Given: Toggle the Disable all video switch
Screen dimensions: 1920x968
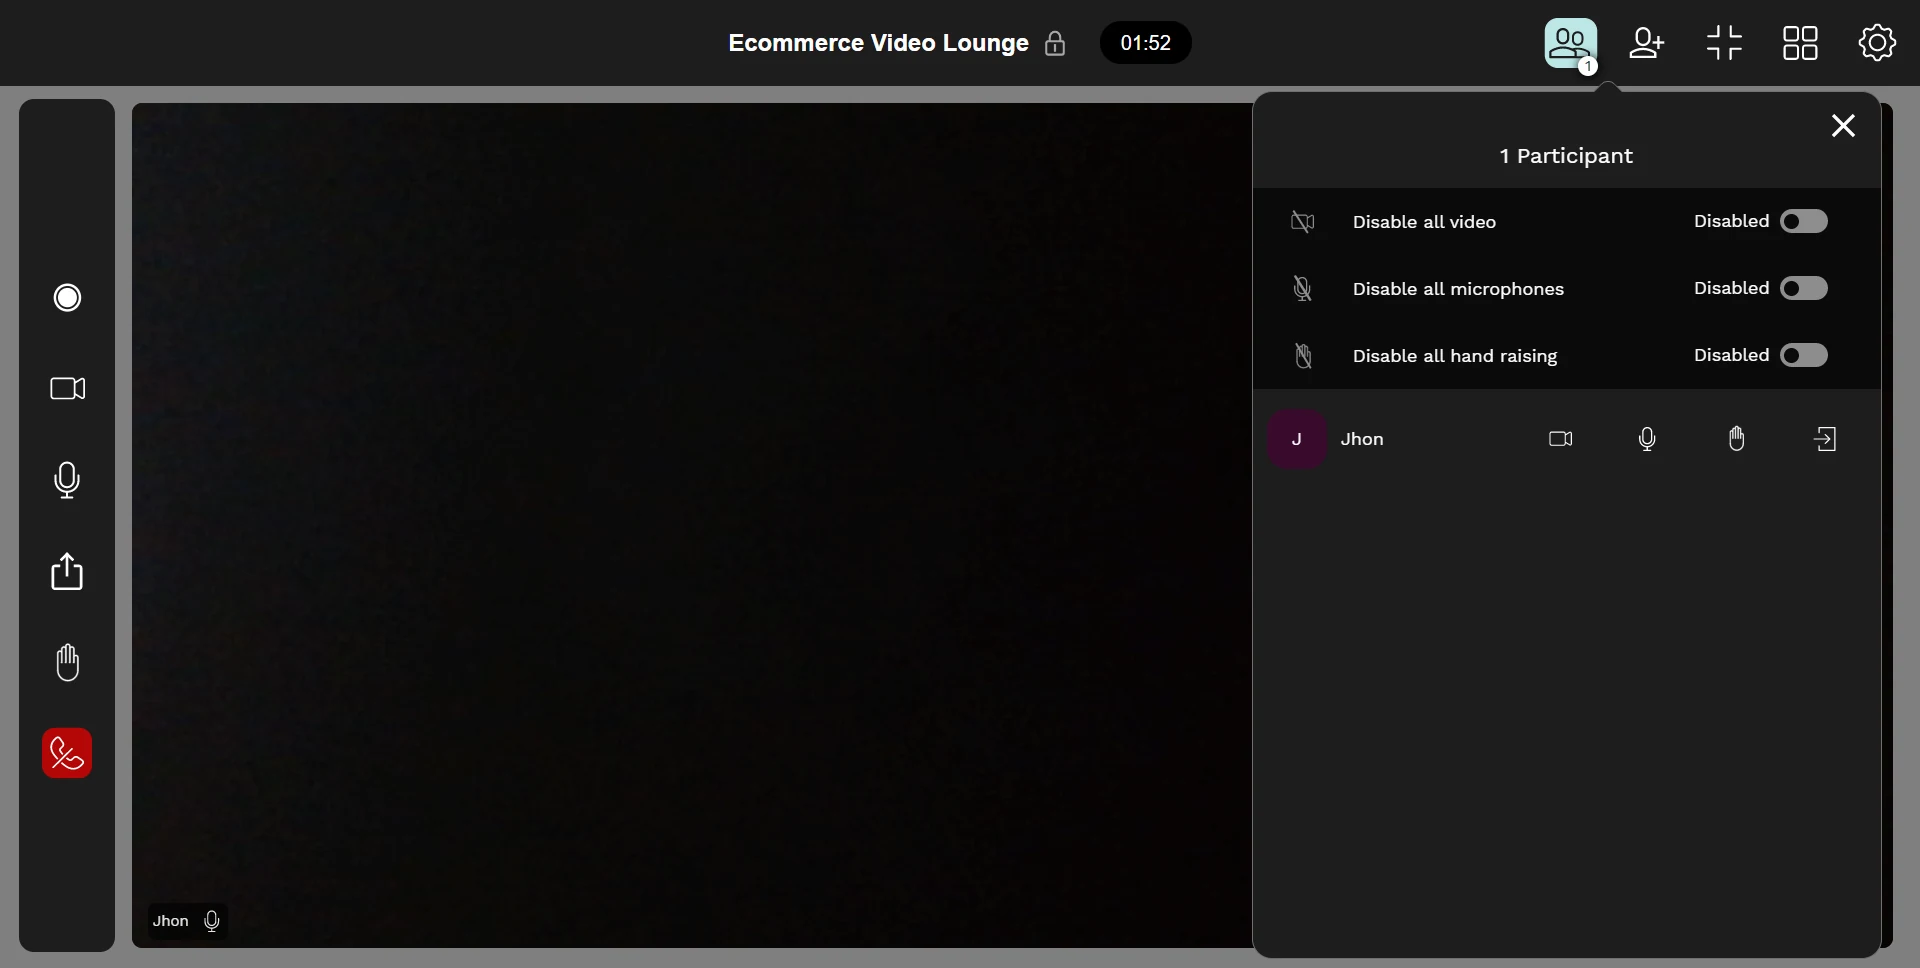Looking at the screenshot, I should coord(1805,221).
